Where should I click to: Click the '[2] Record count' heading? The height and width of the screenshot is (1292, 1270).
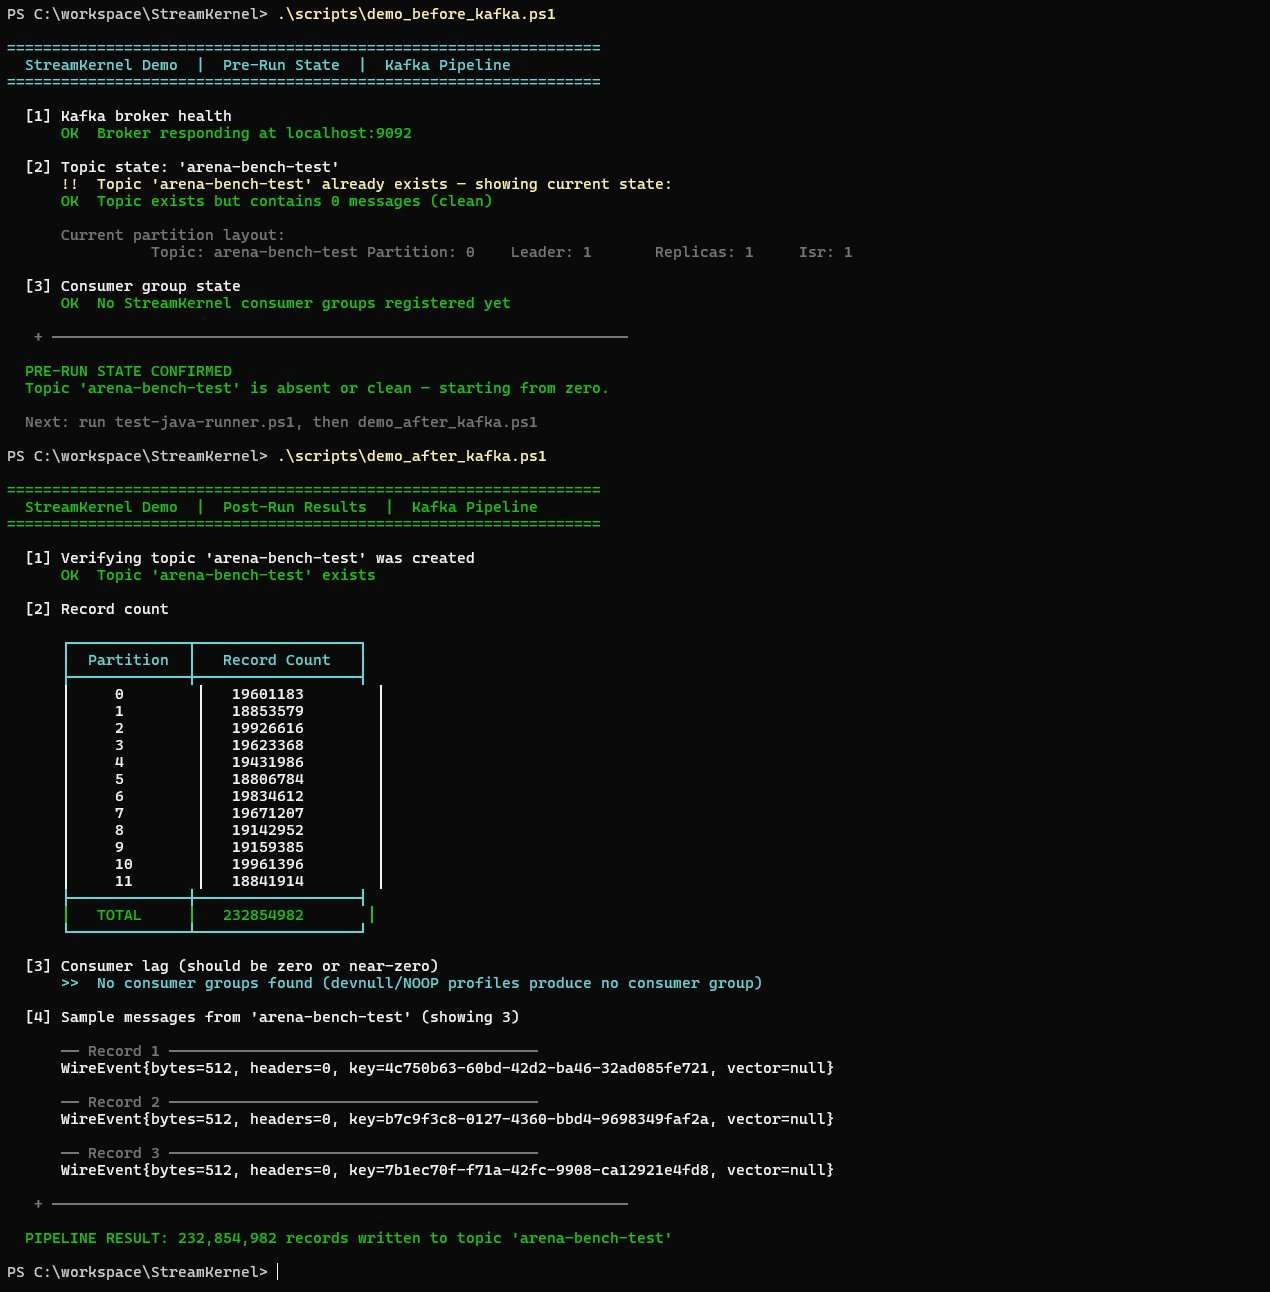pos(97,609)
